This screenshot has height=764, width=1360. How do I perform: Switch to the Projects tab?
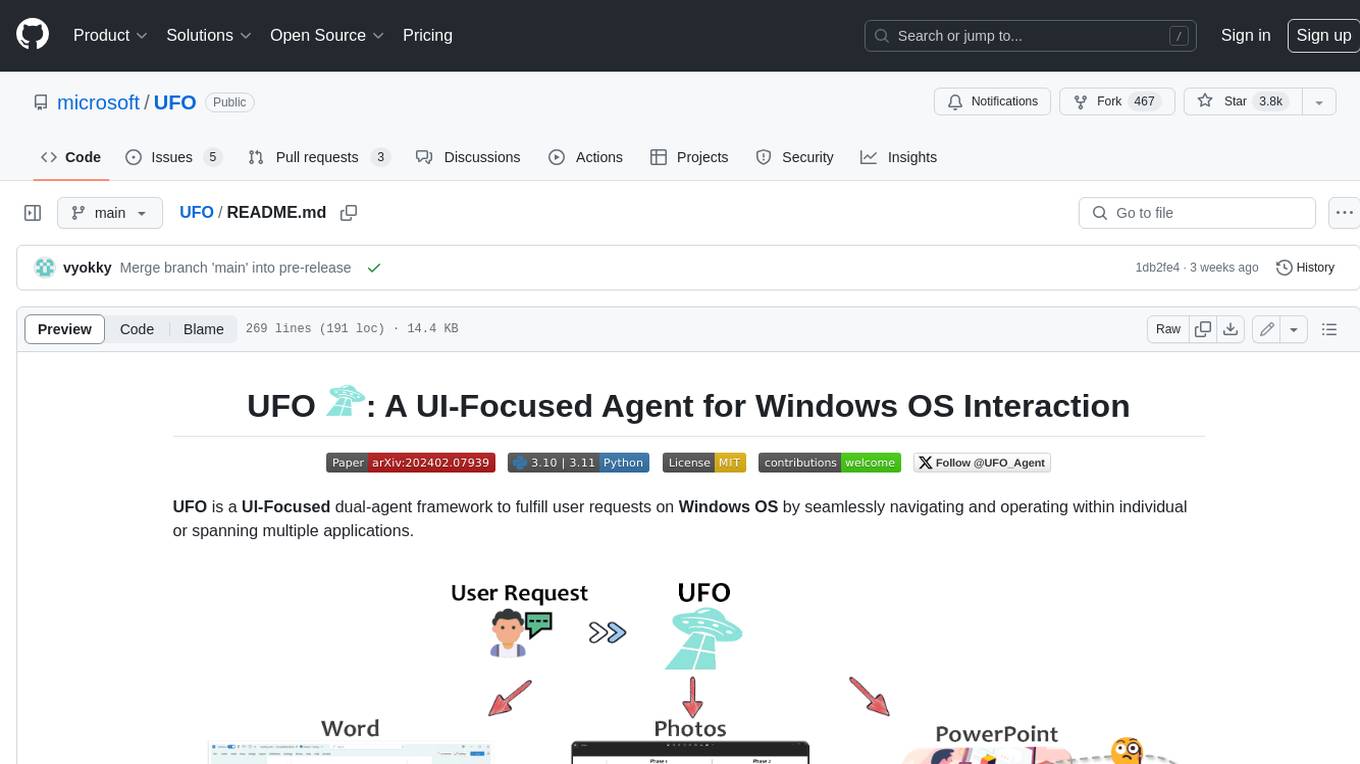pos(689,157)
